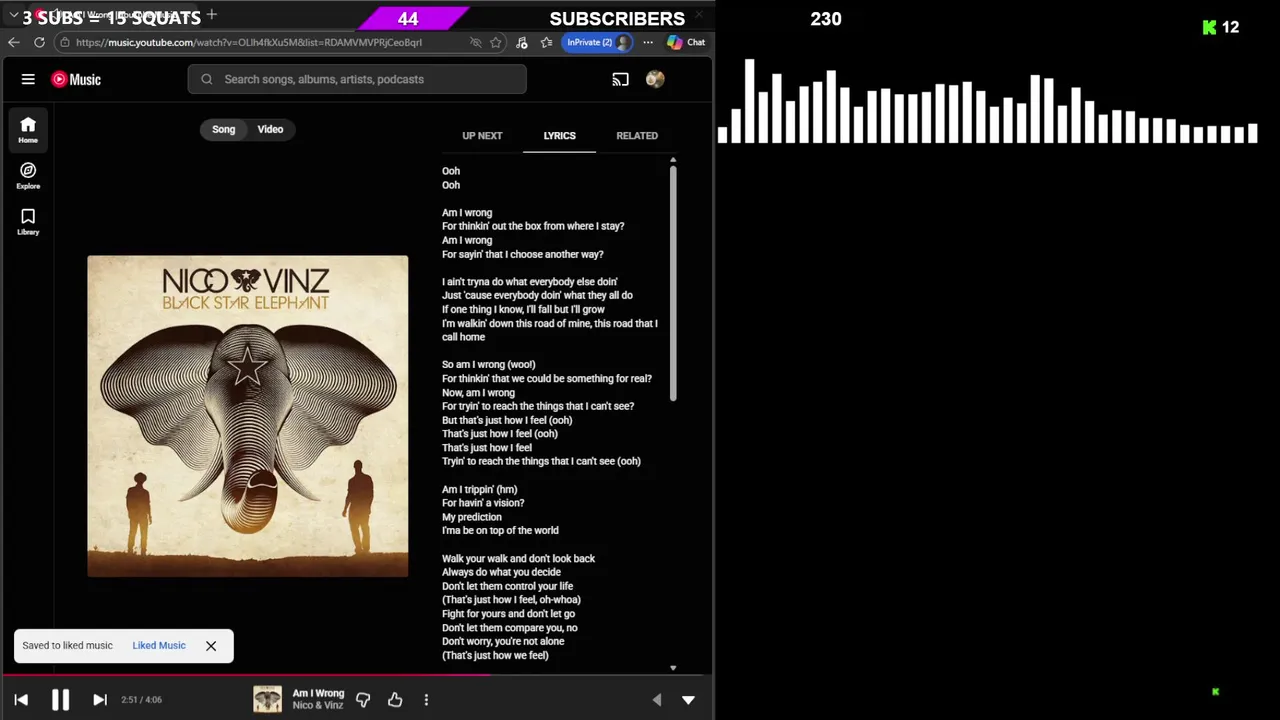Screen dimensions: 1280x720
Task: Focus the search songs, albums, artists field
Action: [x=357, y=79]
